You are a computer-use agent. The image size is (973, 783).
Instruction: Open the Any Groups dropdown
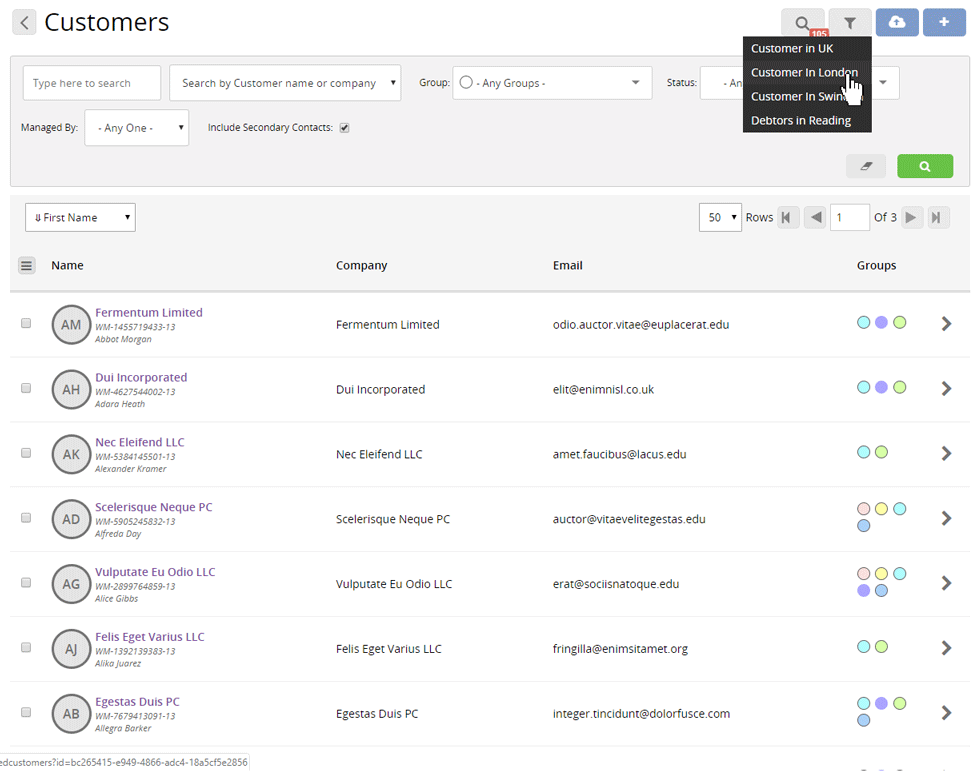point(552,83)
